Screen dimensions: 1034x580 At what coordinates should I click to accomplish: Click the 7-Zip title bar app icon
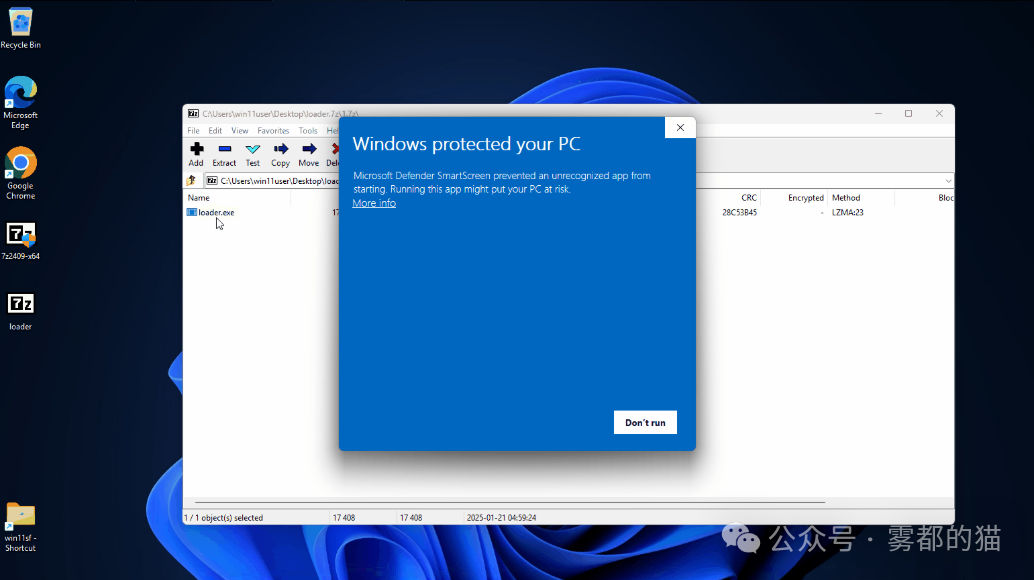coord(193,113)
